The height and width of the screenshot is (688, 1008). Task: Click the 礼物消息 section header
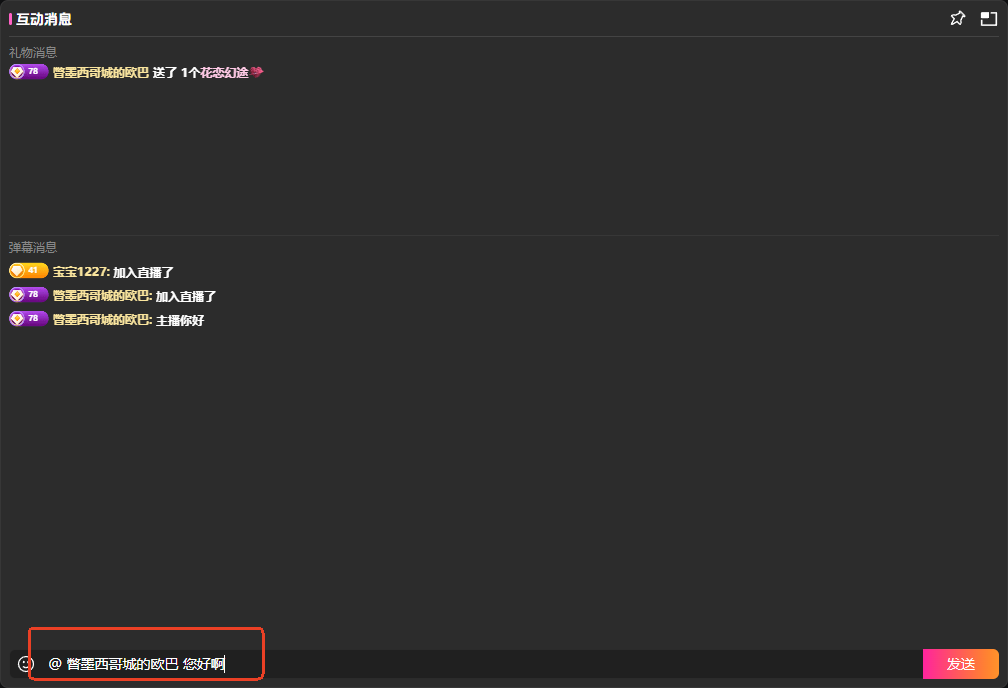coord(33,52)
